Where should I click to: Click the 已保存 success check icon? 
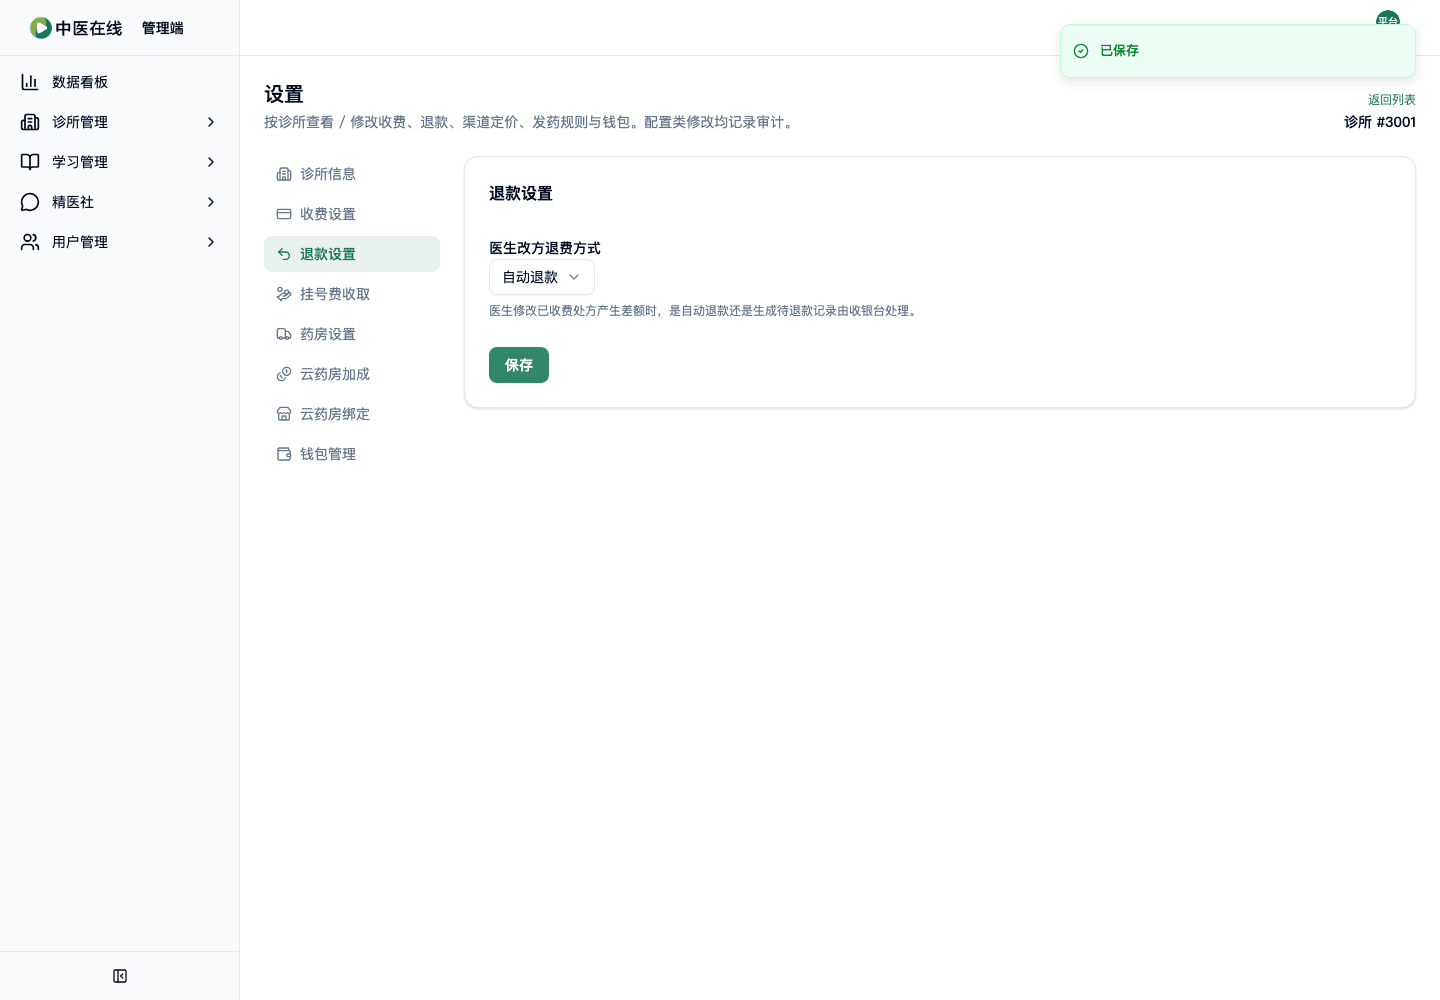pos(1081,51)
